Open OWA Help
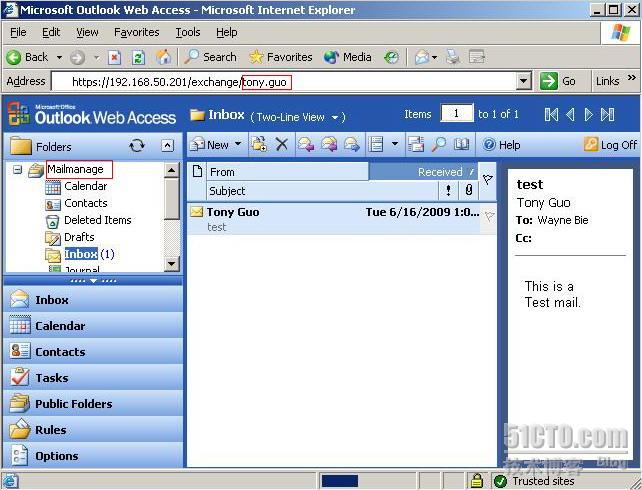The width and height of the screenshot is (642, 490). (501, 145)
